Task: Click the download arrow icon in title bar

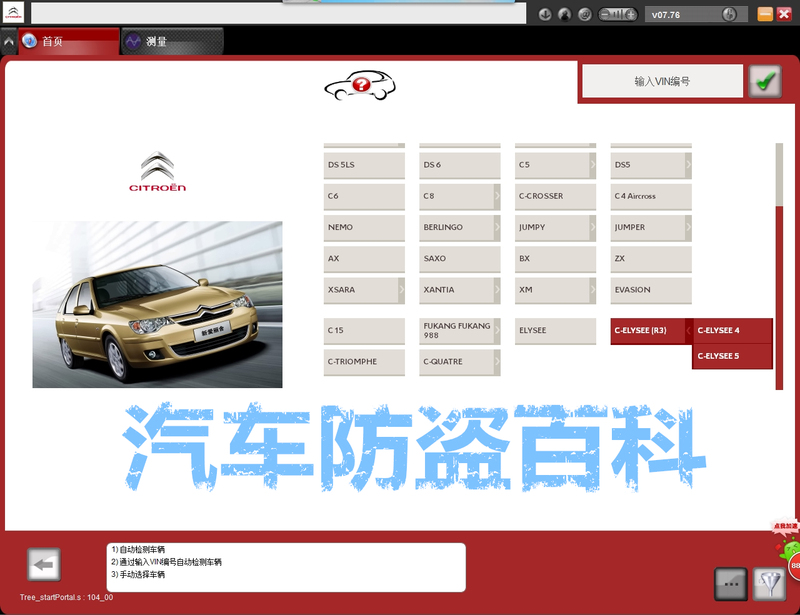Action: 545,14
